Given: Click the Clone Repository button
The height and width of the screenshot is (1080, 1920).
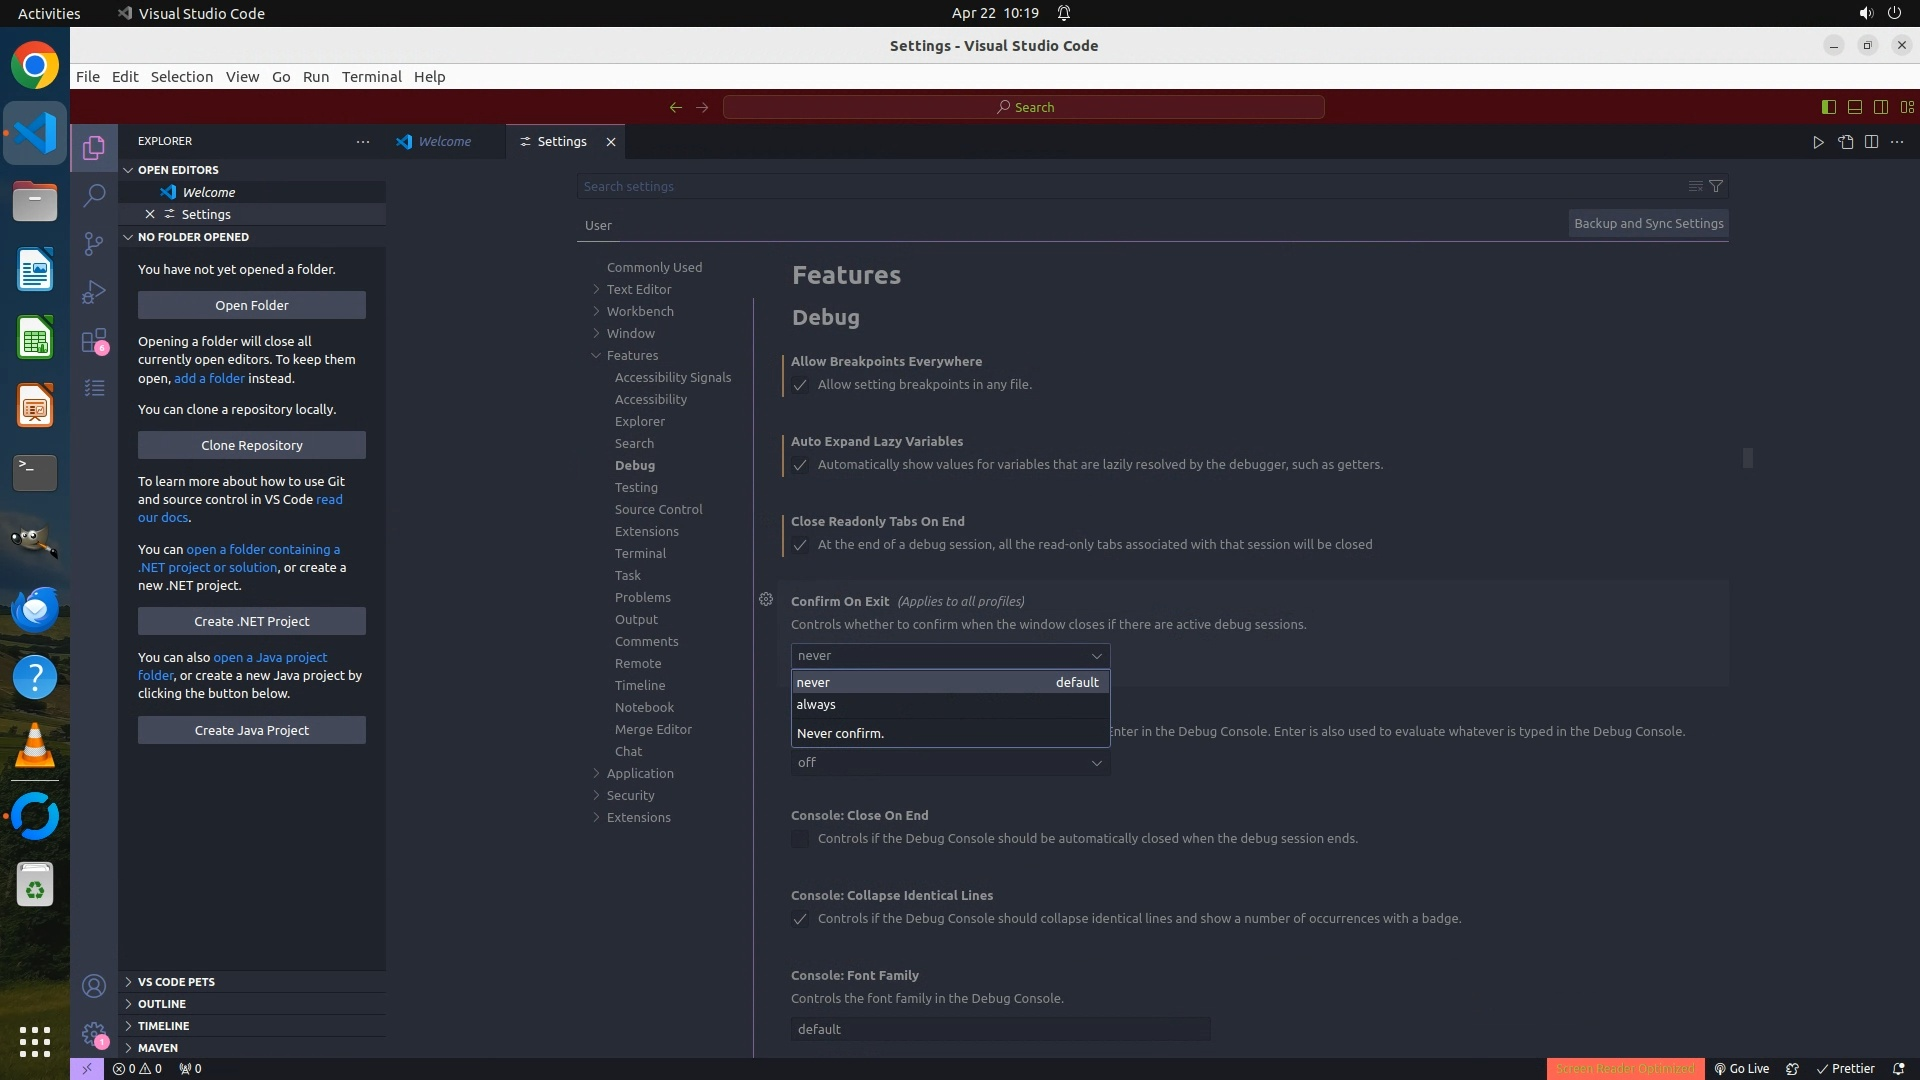Looking at the screenshot, I should coord(252,445).
